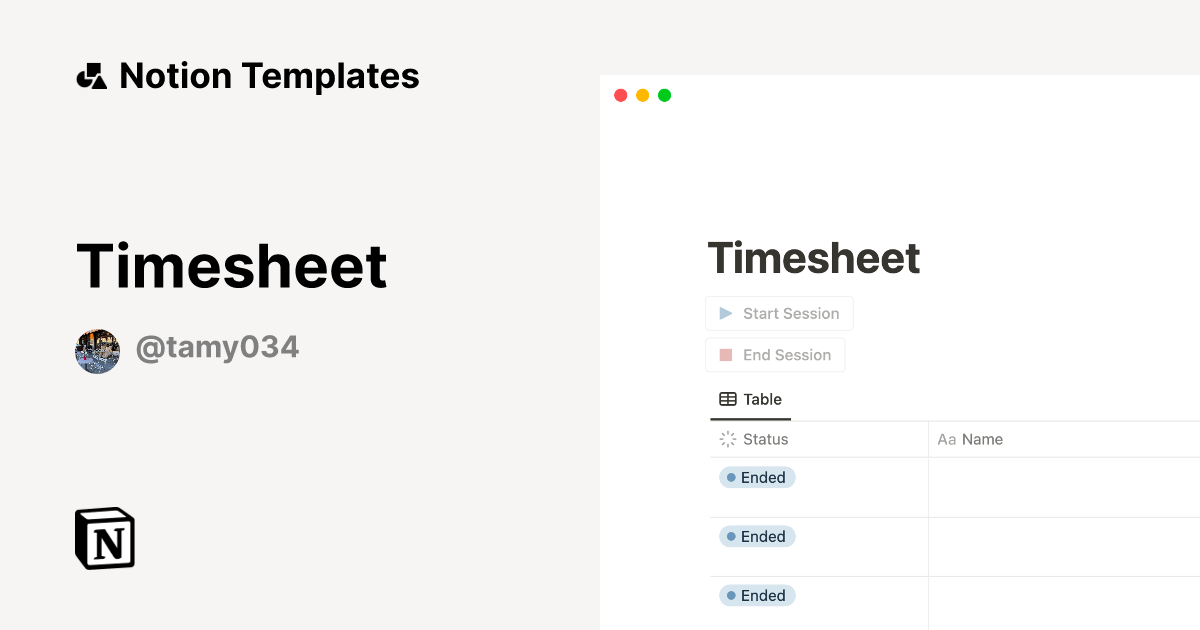The width and height of the screenshot is (1200, 630).
Task: Click the Status property spinner icon
Action: tap(727, 439)
